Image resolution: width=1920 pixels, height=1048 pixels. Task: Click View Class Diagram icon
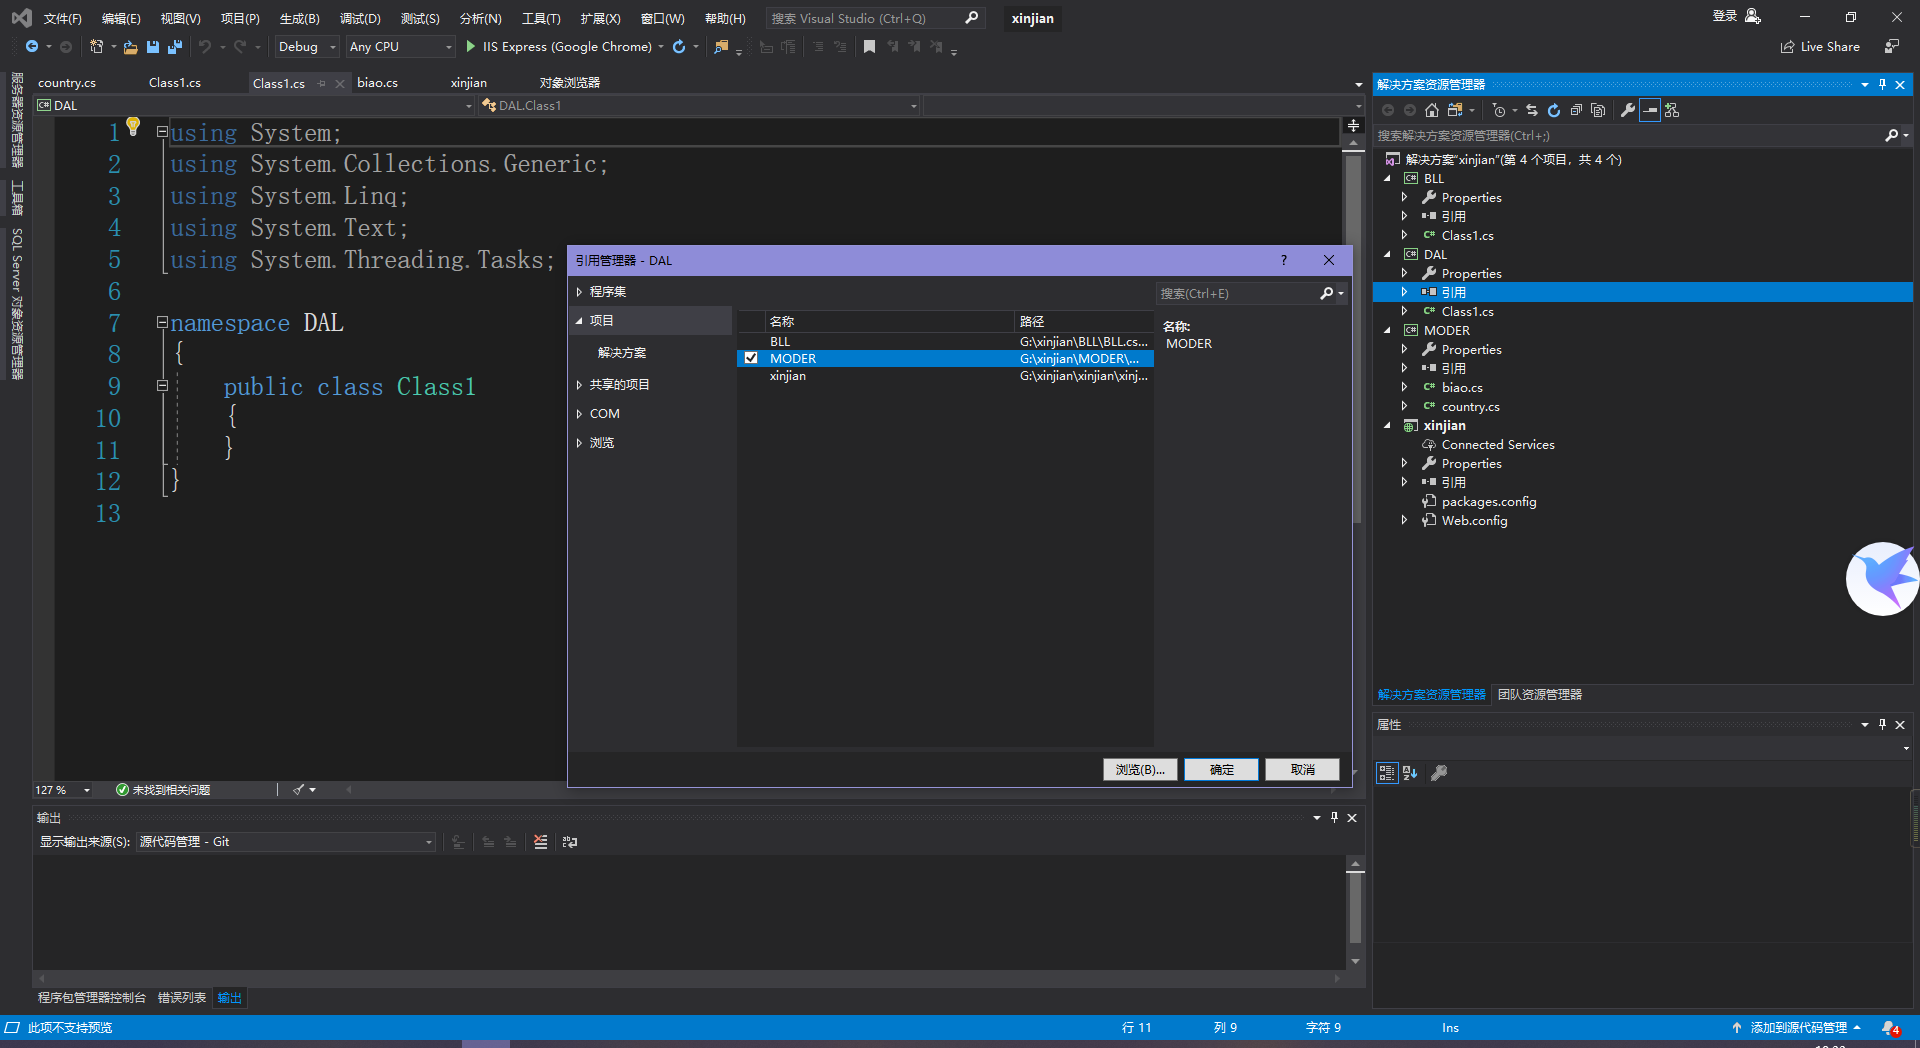(x=1672, y=110)
